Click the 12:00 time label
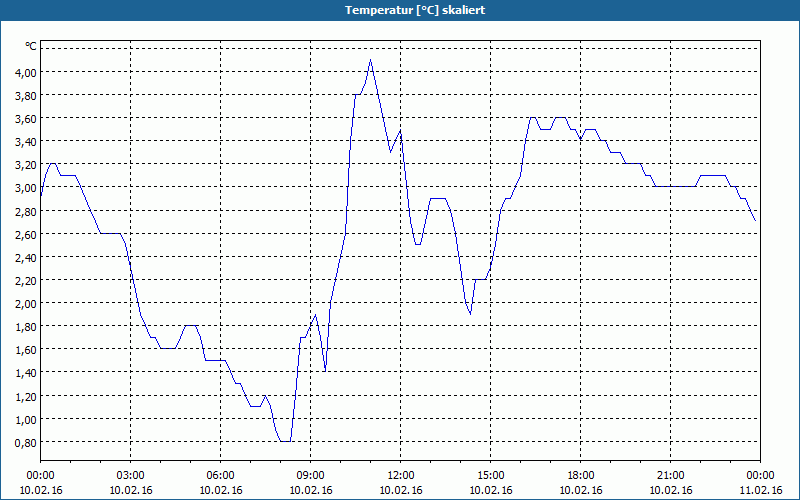The width and height of the screenshot is (800, 500). pyautogui.click(x=401, y=476)
